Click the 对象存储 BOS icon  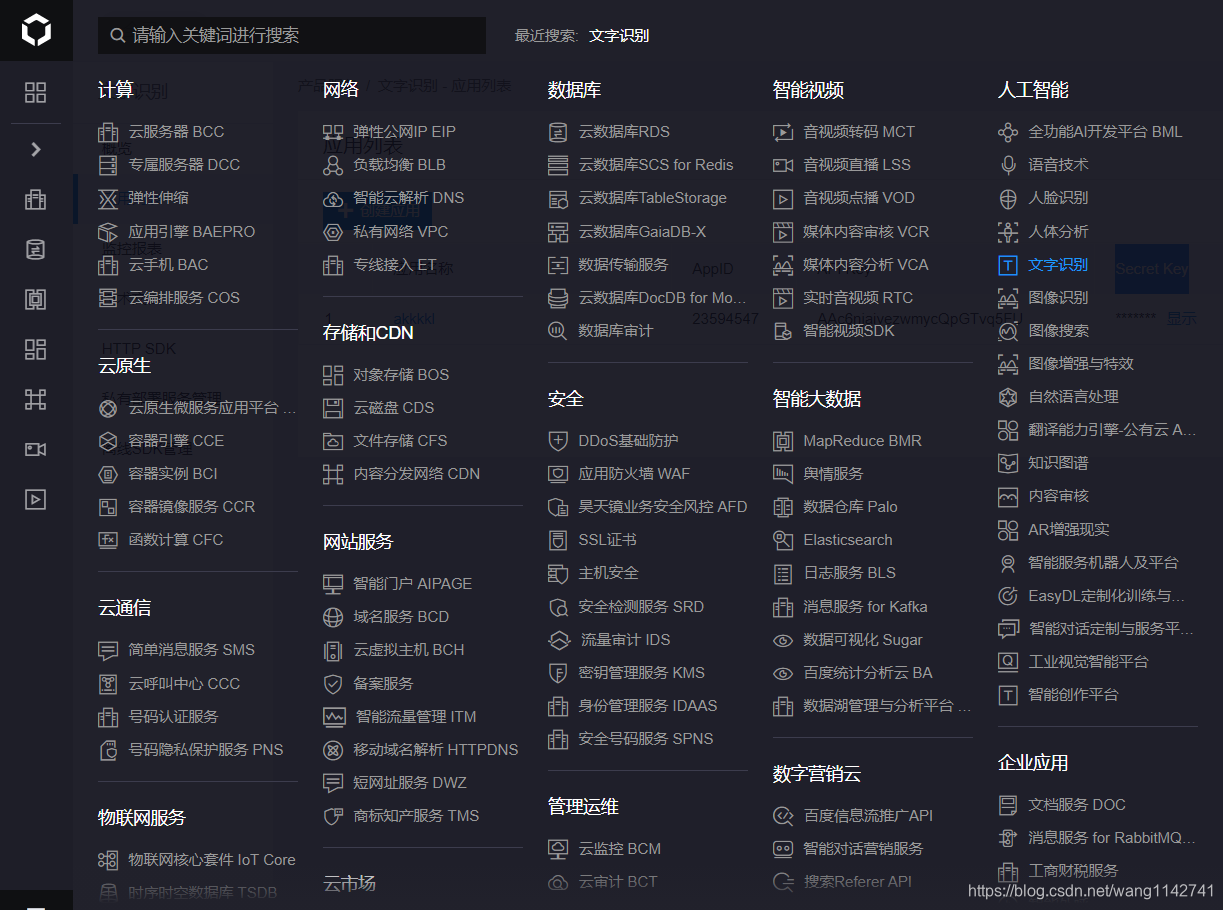(x=334, y=375)
